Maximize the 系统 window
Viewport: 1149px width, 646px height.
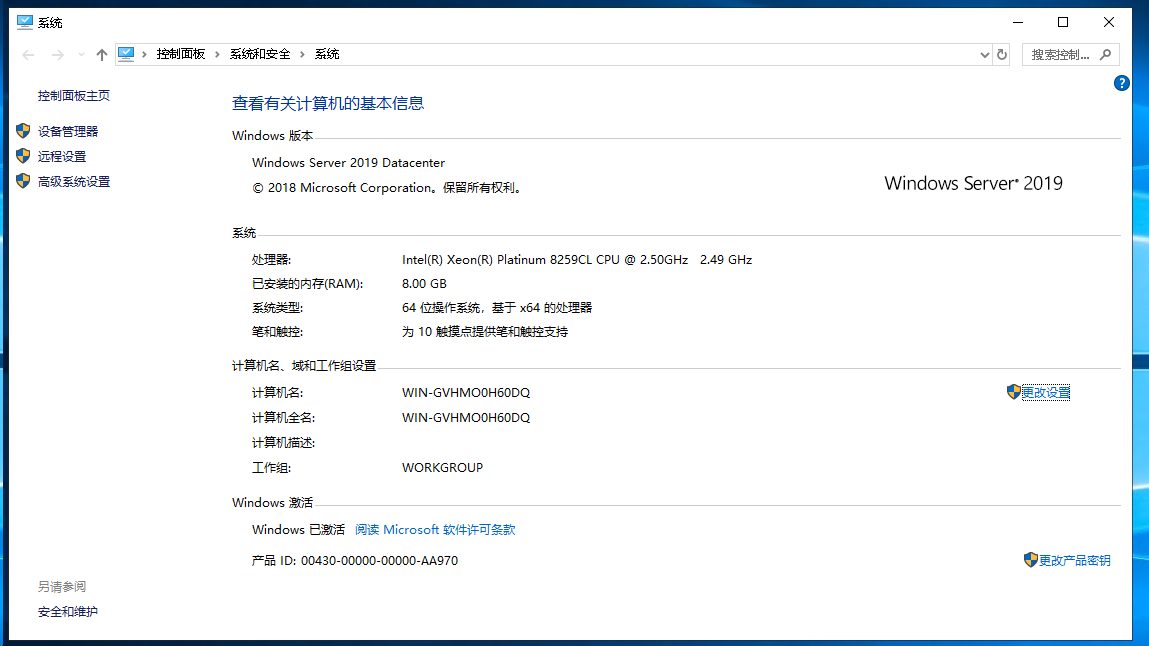point(1063,22)
